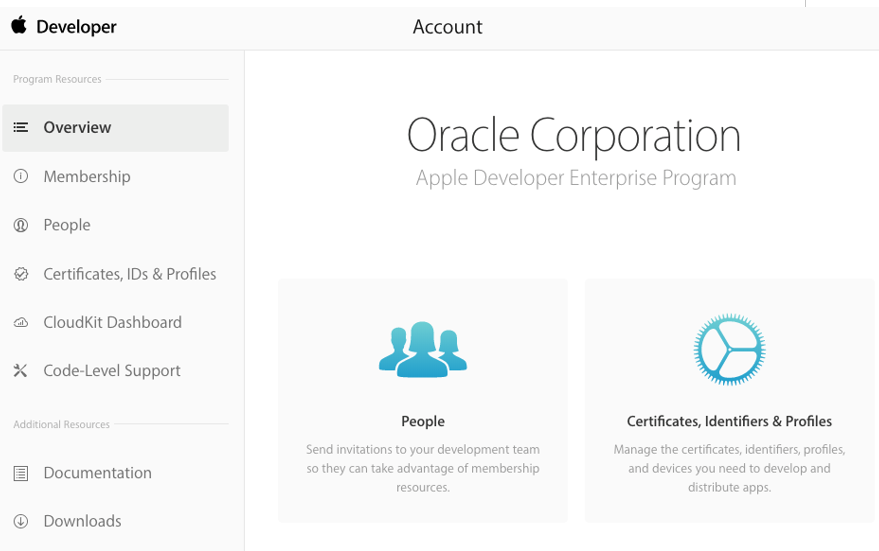This screenshot has width=879, height=551.
Task: Open Documentation link
Action: [98, 473]
